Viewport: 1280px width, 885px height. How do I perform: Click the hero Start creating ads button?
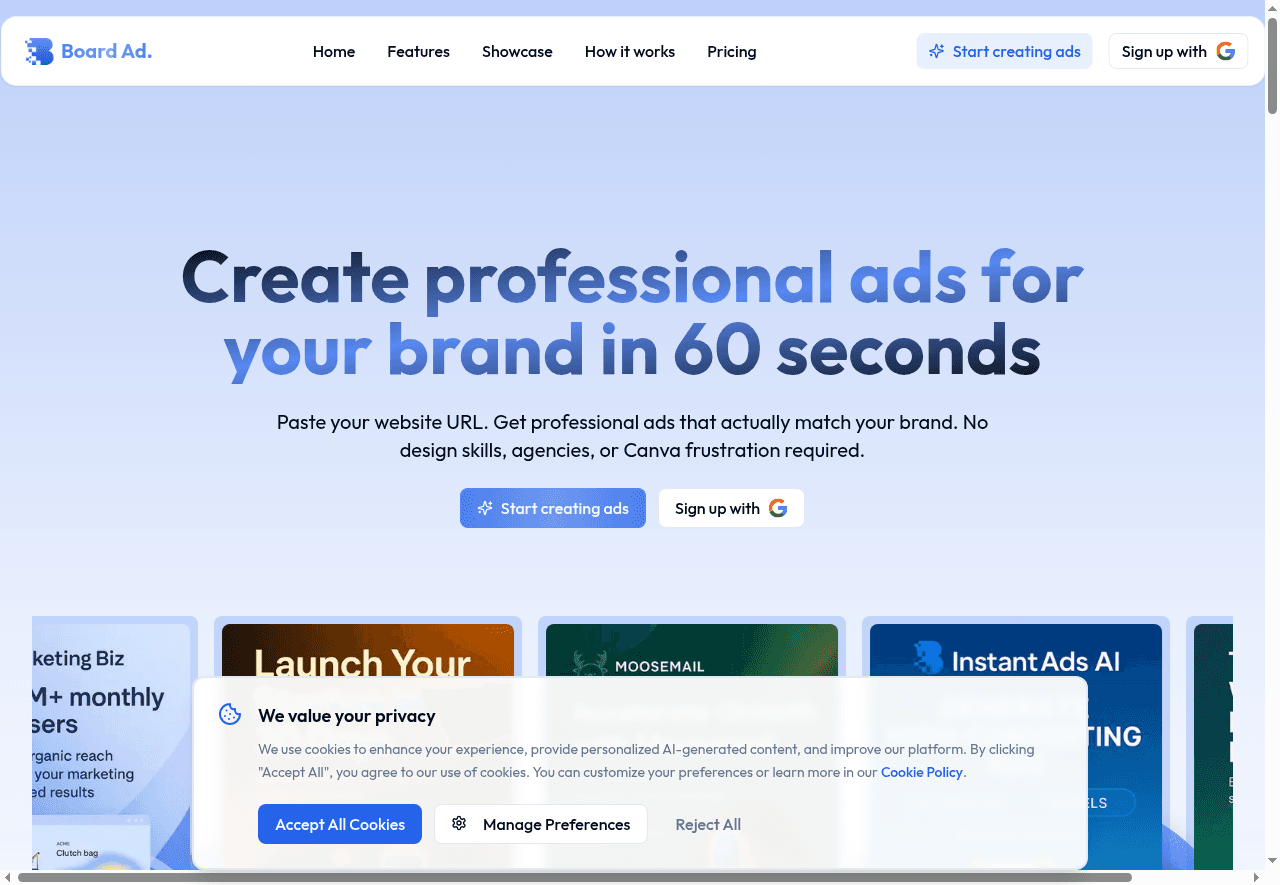(x=553, y=508)
